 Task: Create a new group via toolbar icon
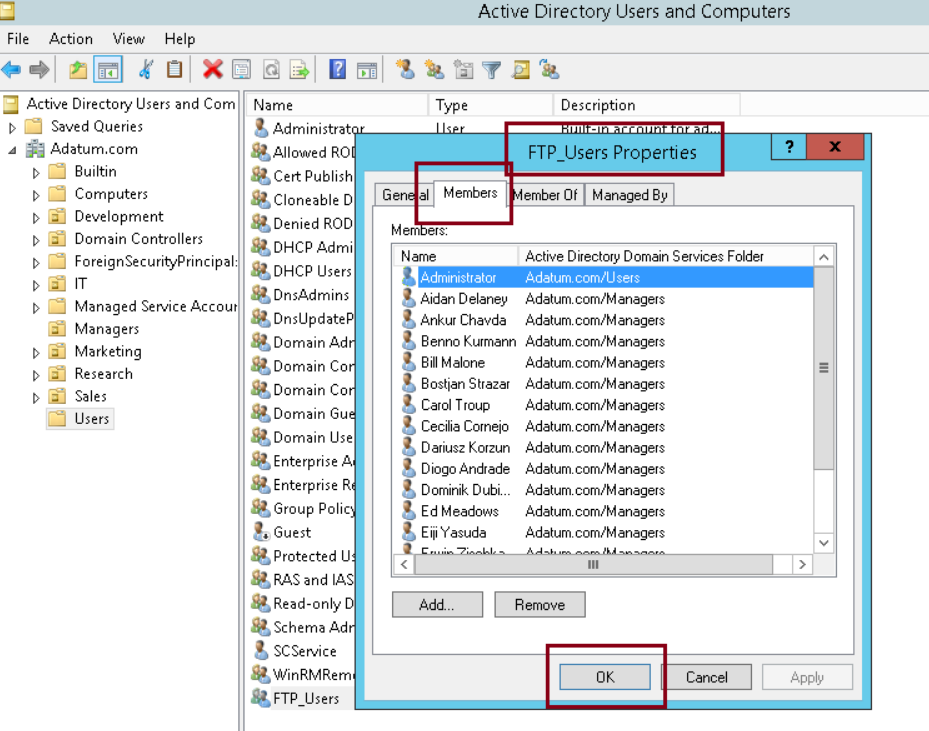(434, 70)
